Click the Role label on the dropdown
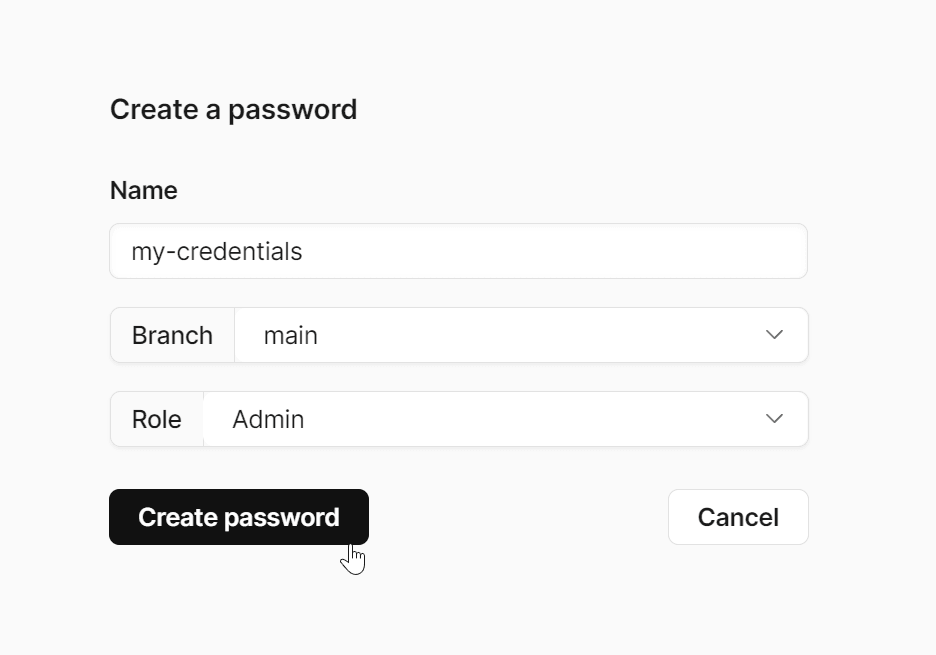The width and height of the screenshot is (936, 655). (x=156, y=419)
